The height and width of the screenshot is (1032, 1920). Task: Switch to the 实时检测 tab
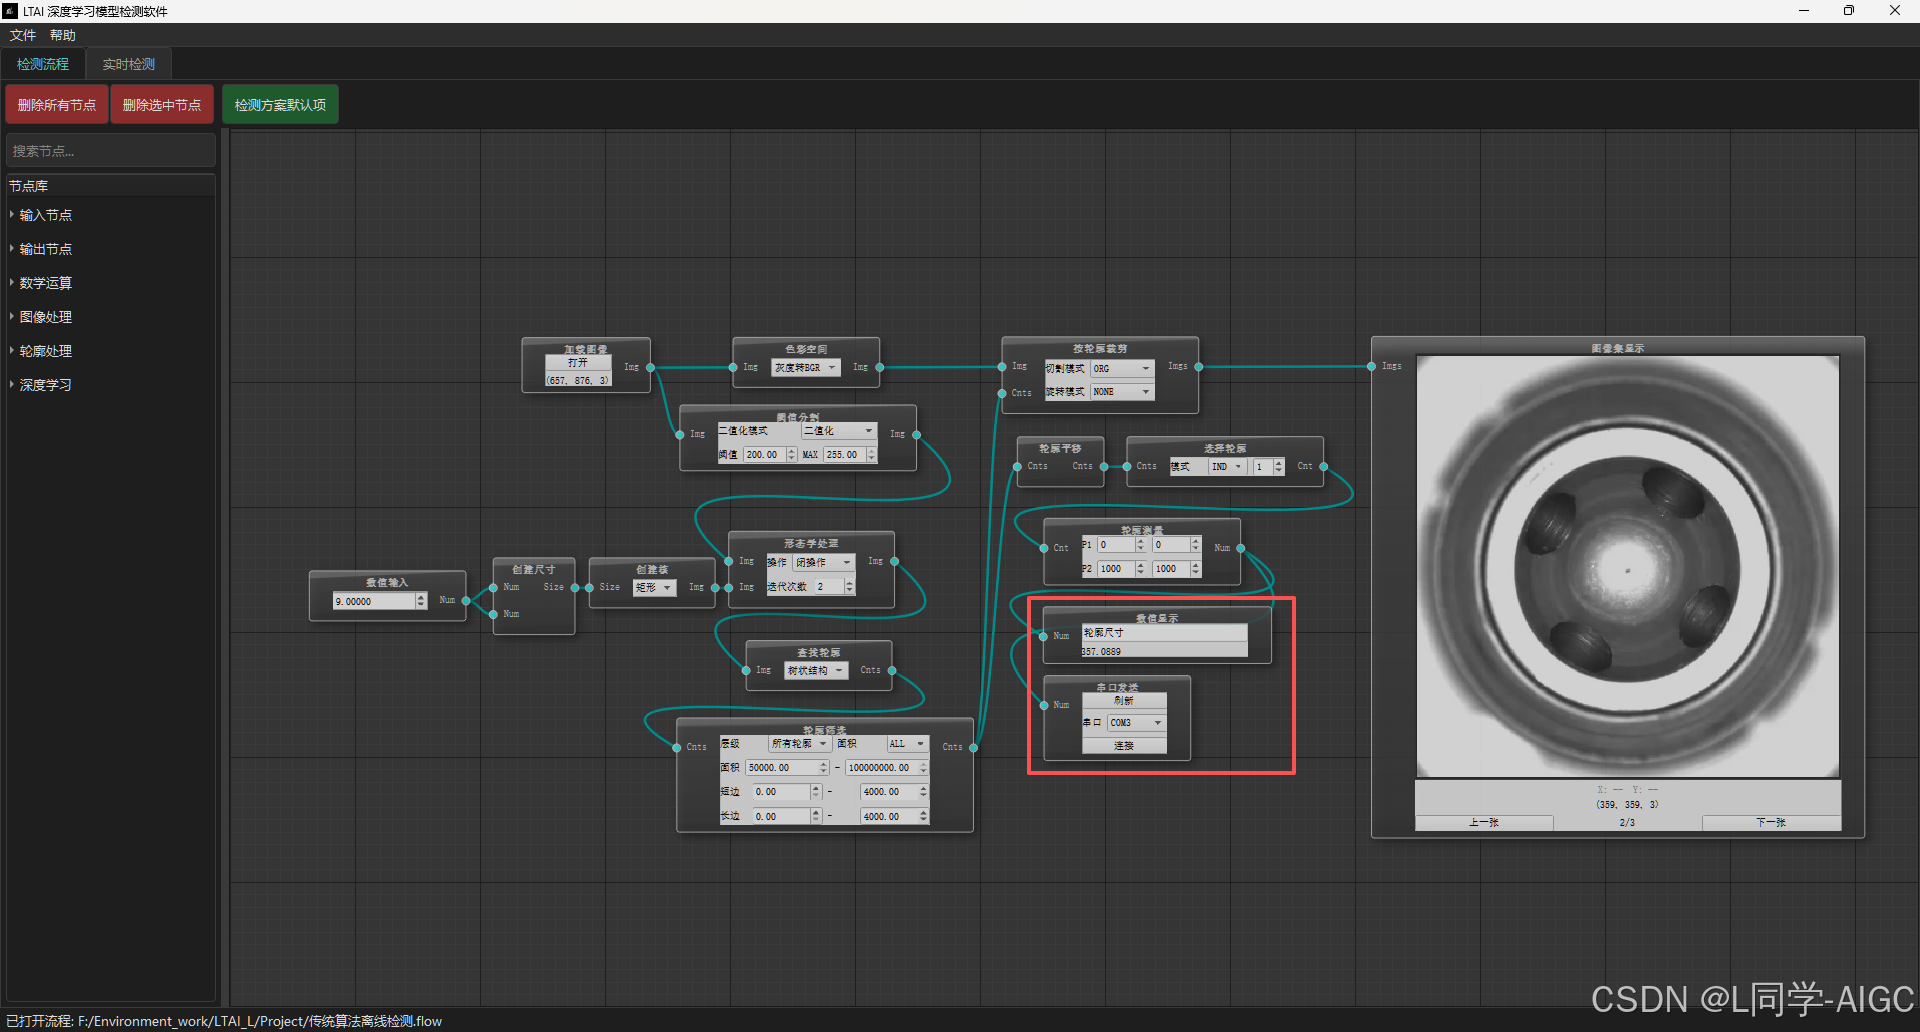[129, 64]
